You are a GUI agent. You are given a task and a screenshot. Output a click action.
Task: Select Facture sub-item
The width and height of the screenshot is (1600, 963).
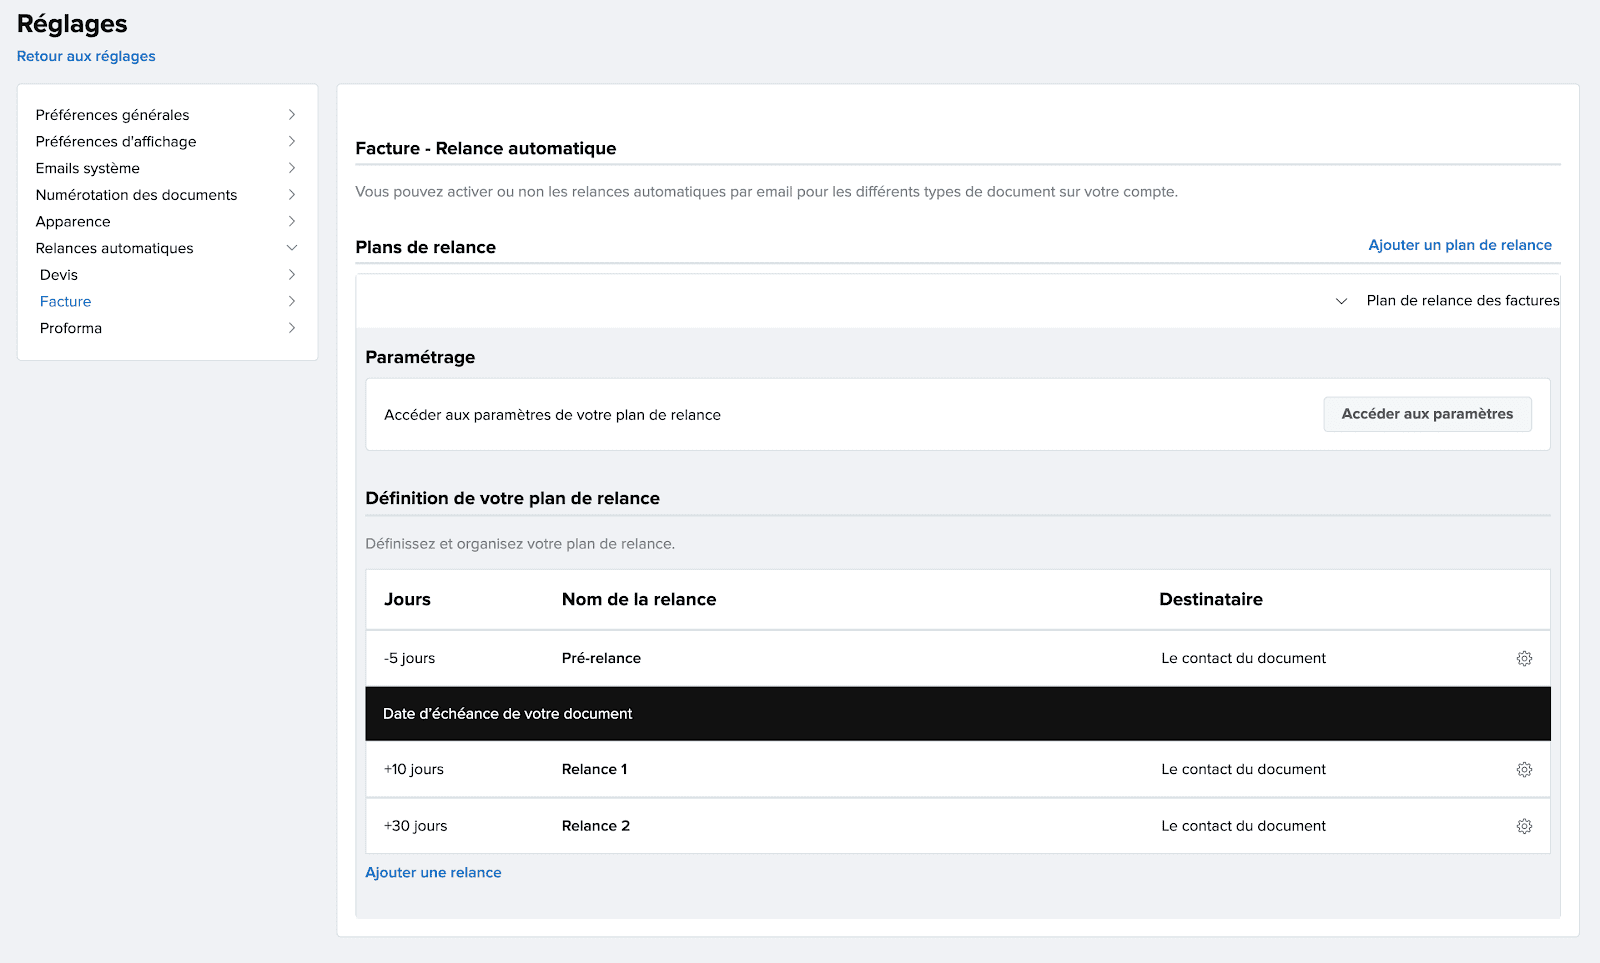click(65, 301)
